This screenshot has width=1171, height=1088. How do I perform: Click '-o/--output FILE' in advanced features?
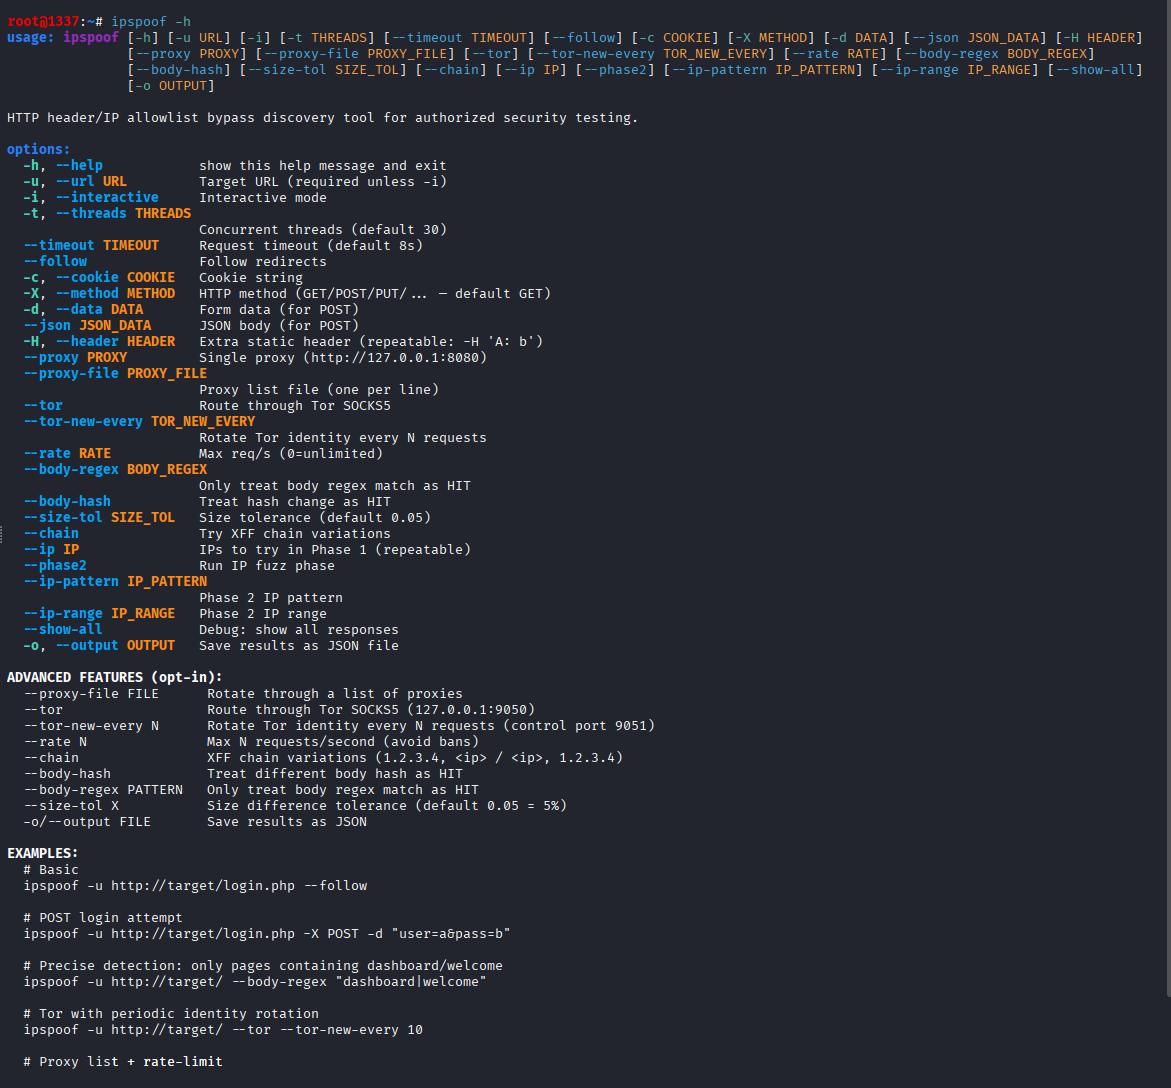pos(87,821)
